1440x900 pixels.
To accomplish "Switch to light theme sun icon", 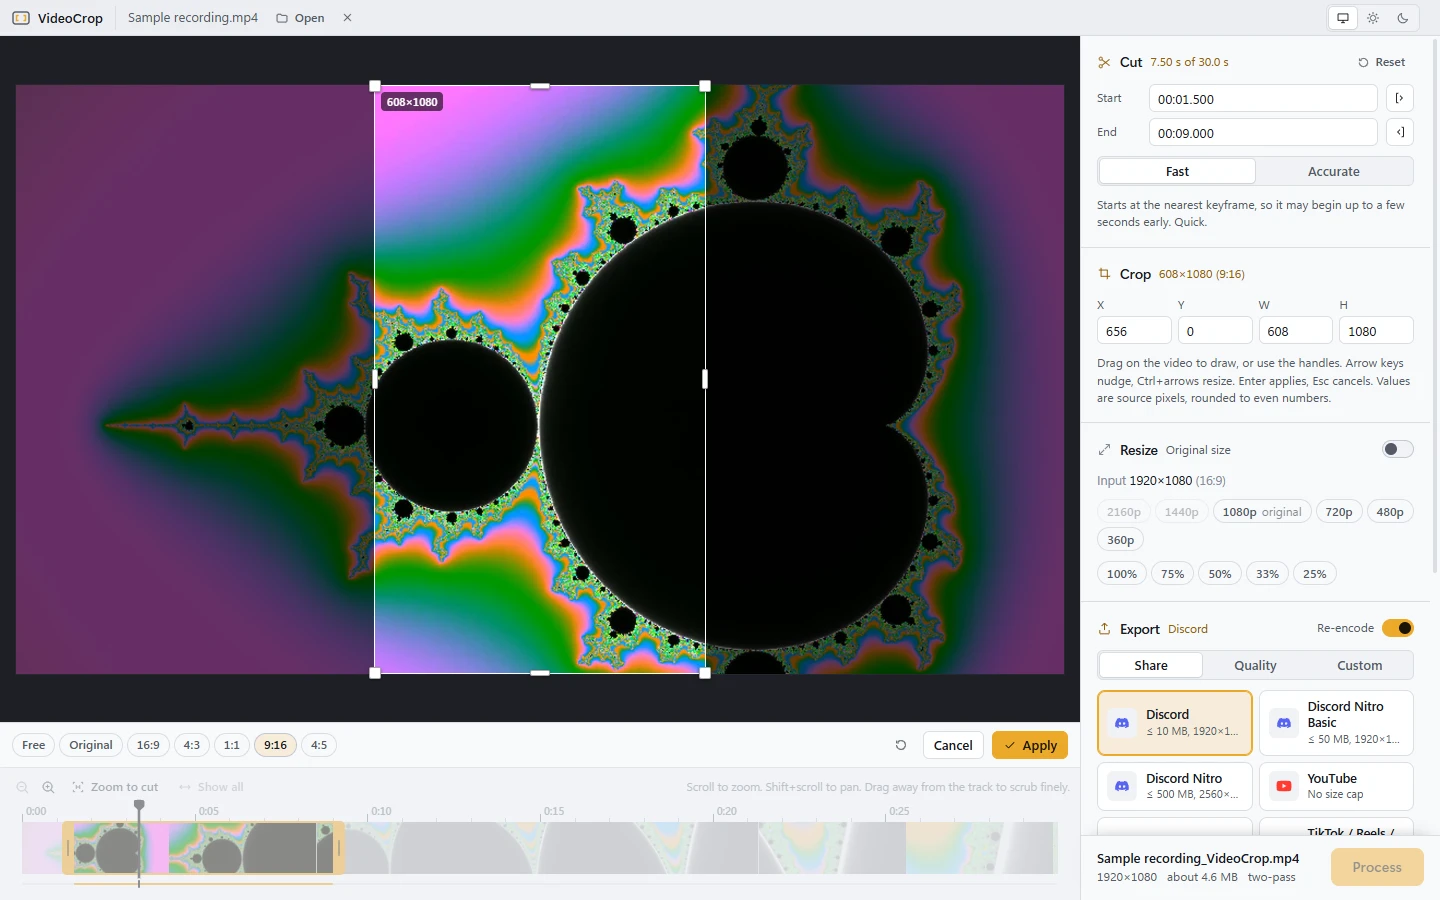I will click(x=1373, y=18).
